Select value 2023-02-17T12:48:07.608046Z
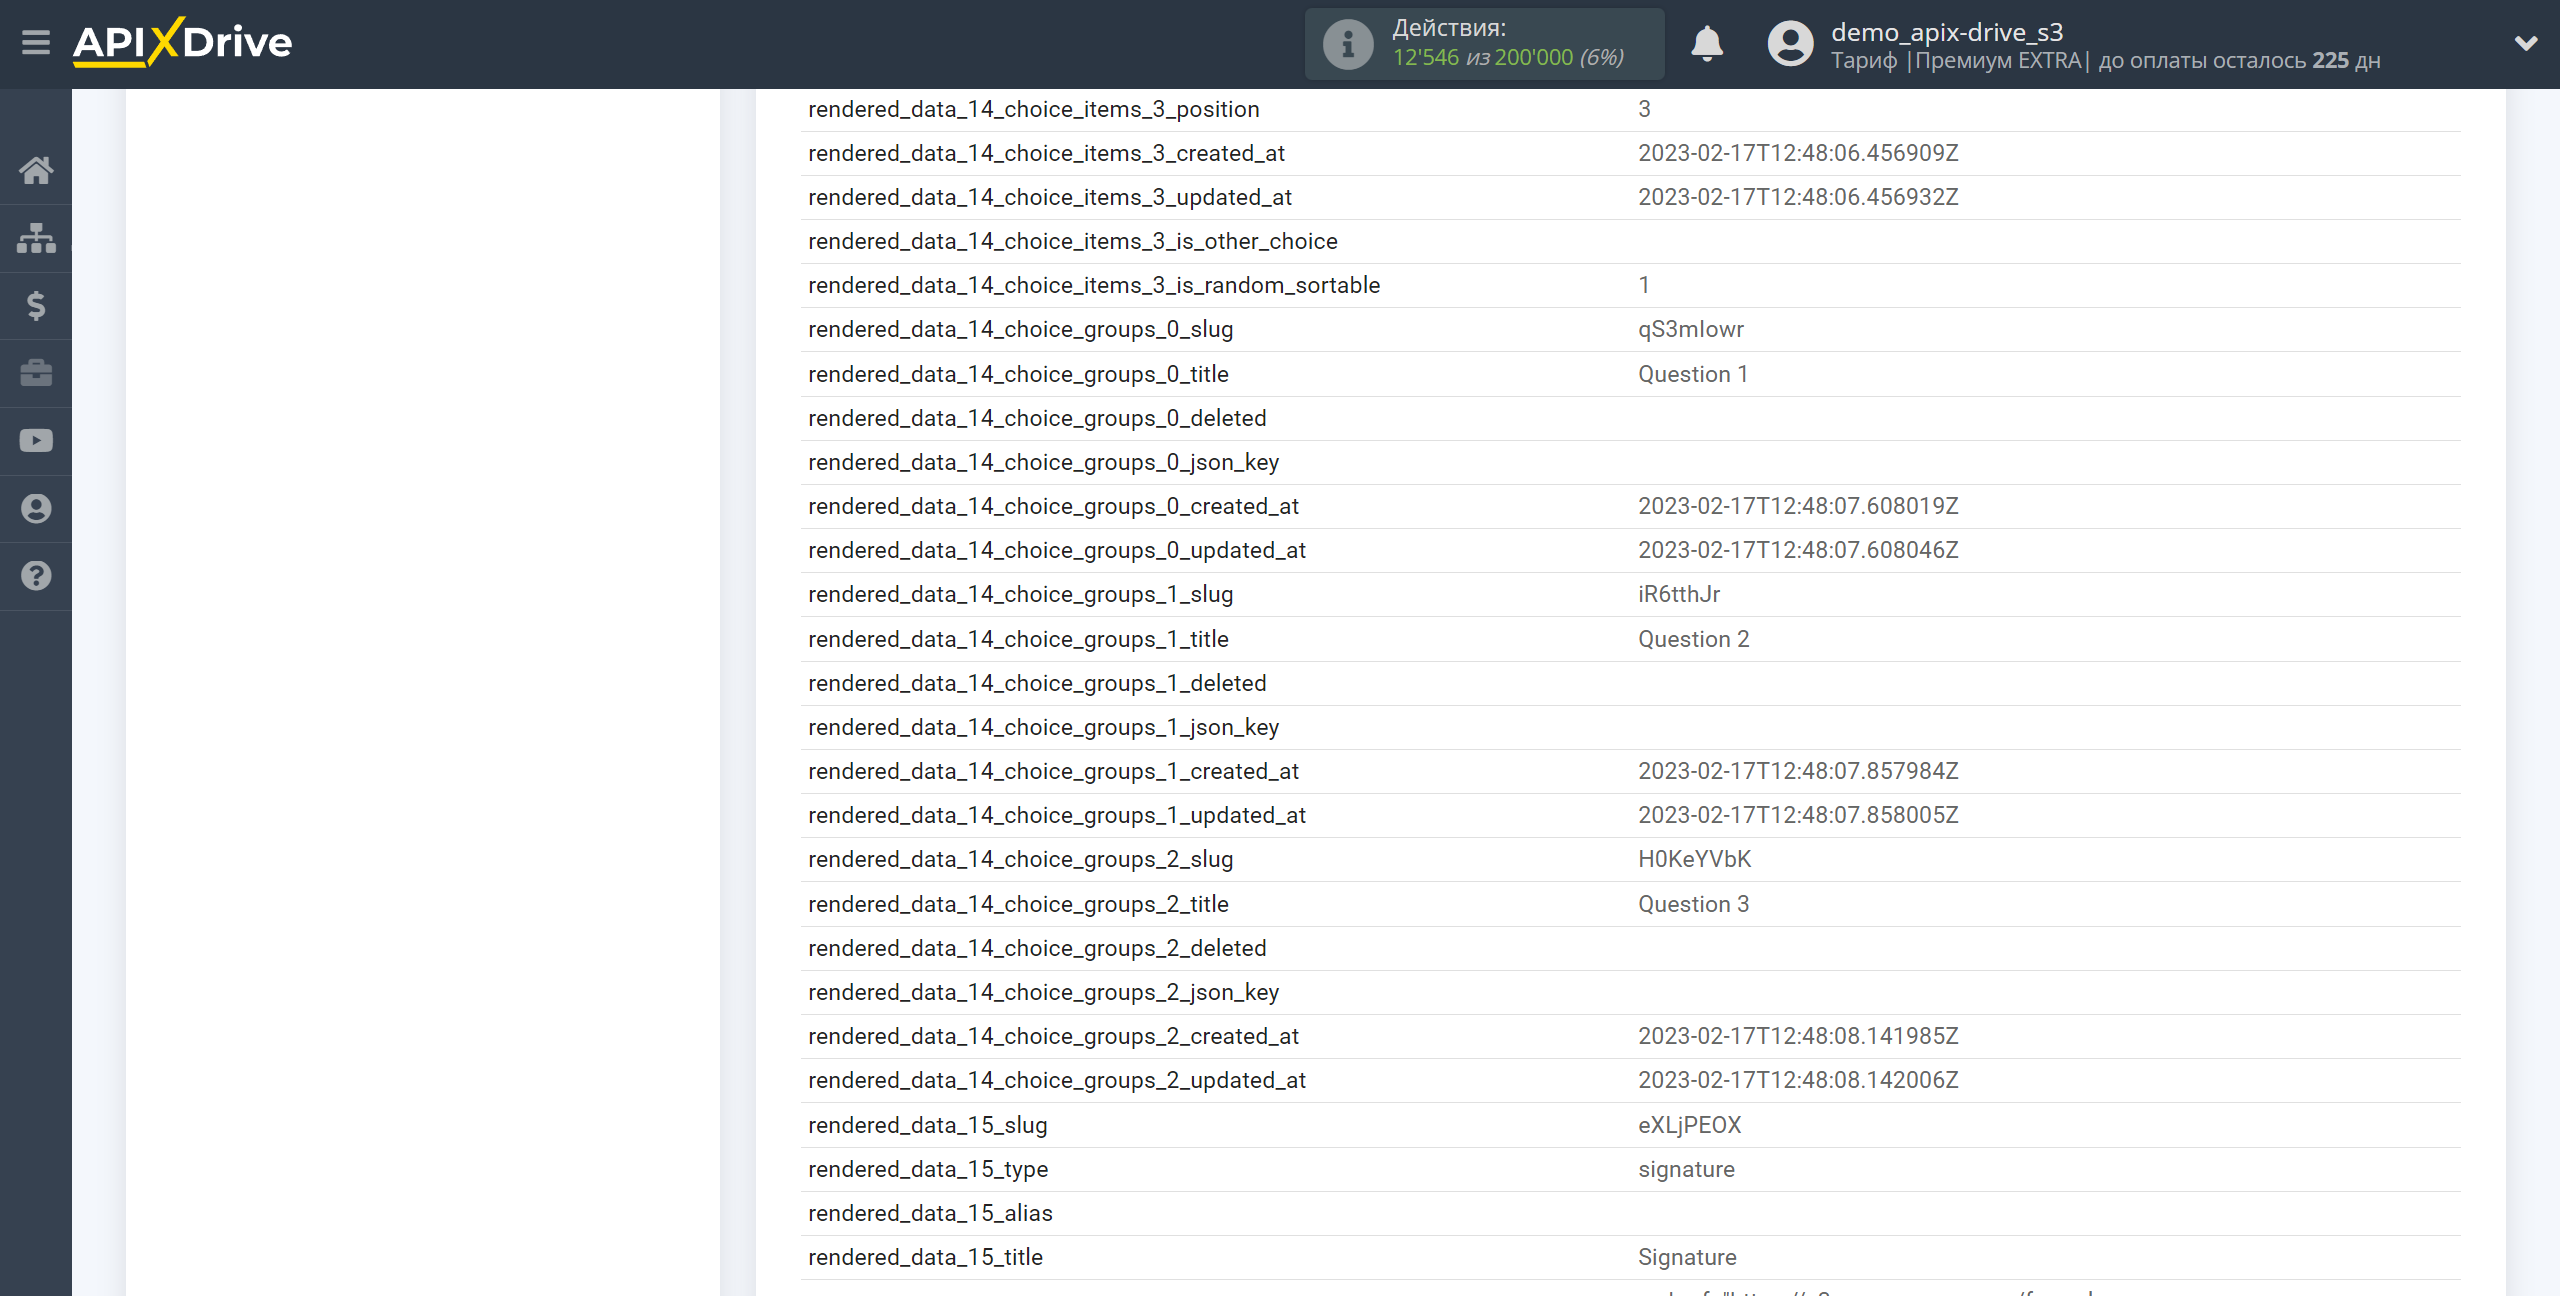The image size is (2560, 1296). click(1798, 551)
